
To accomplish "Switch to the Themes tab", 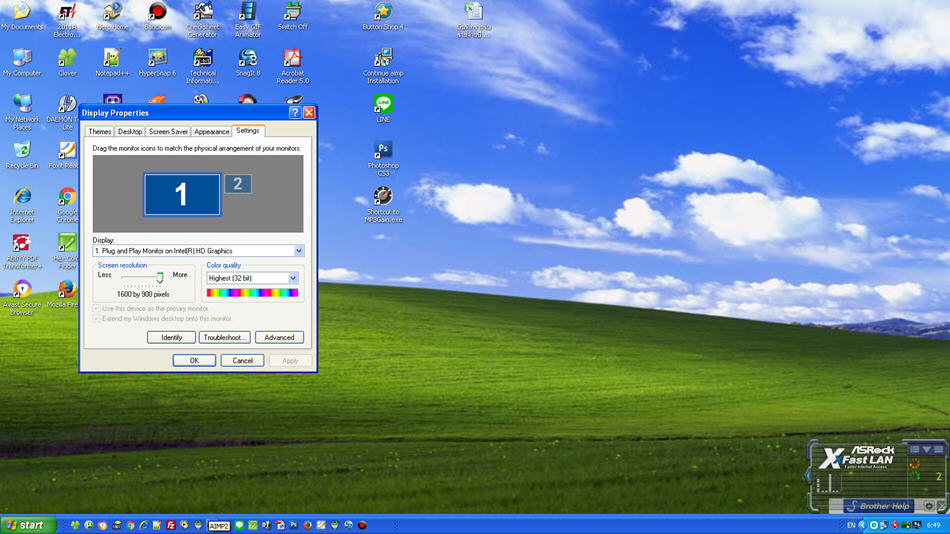I will tap(99, 132).
